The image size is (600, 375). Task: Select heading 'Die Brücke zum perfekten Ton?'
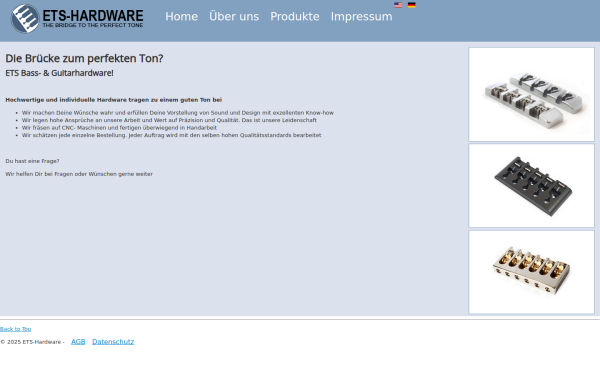[84, 59]
